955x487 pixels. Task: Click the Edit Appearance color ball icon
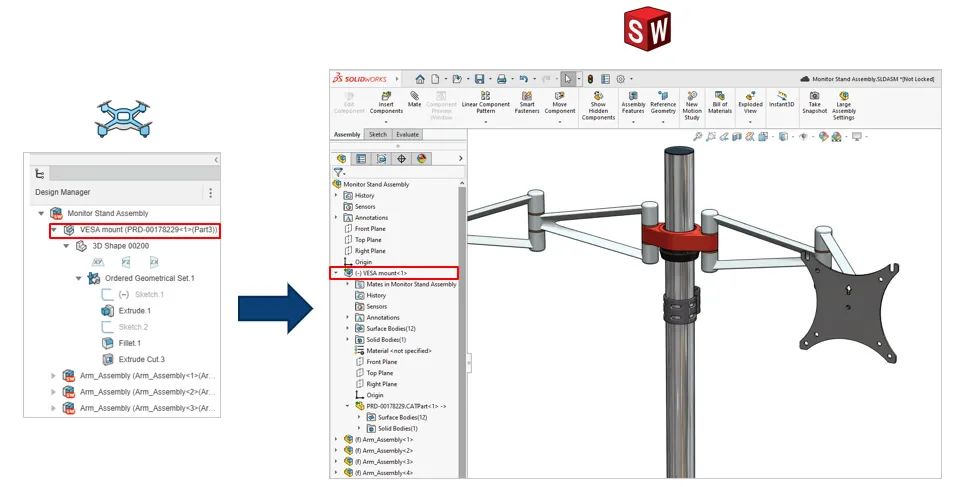tap(823, 137)
